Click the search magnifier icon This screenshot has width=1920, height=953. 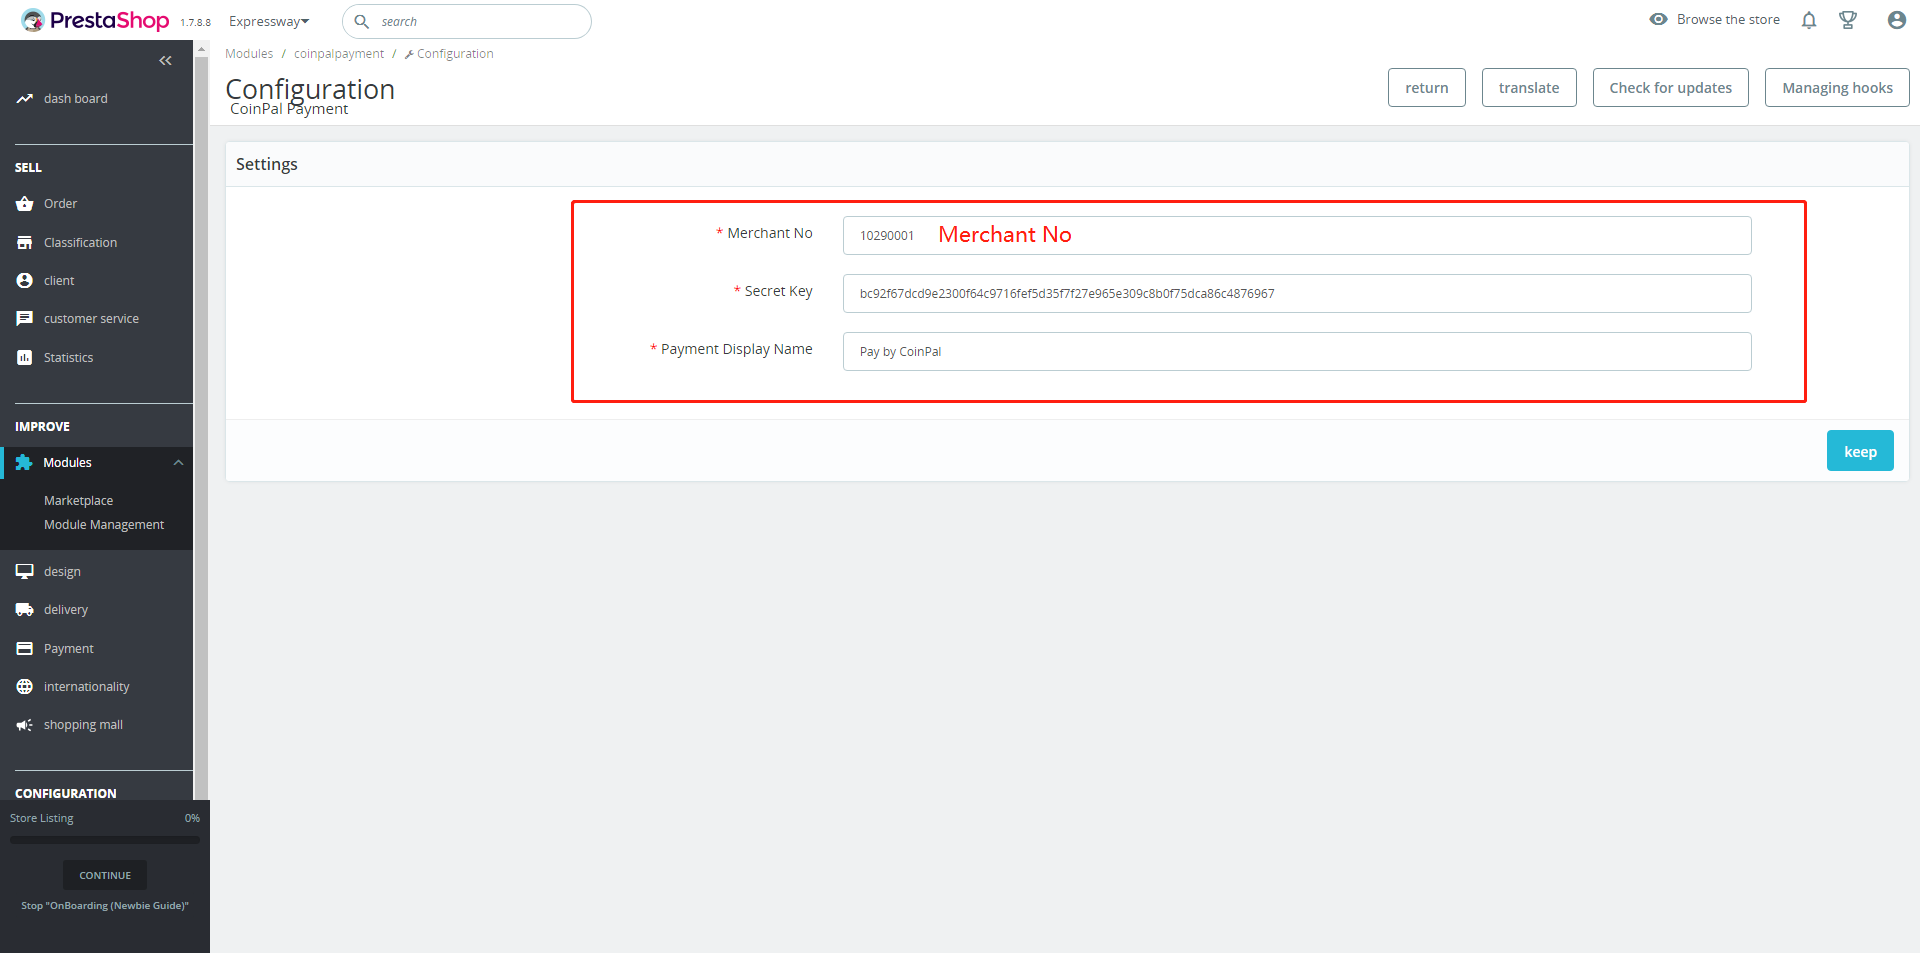coord(362,21)
